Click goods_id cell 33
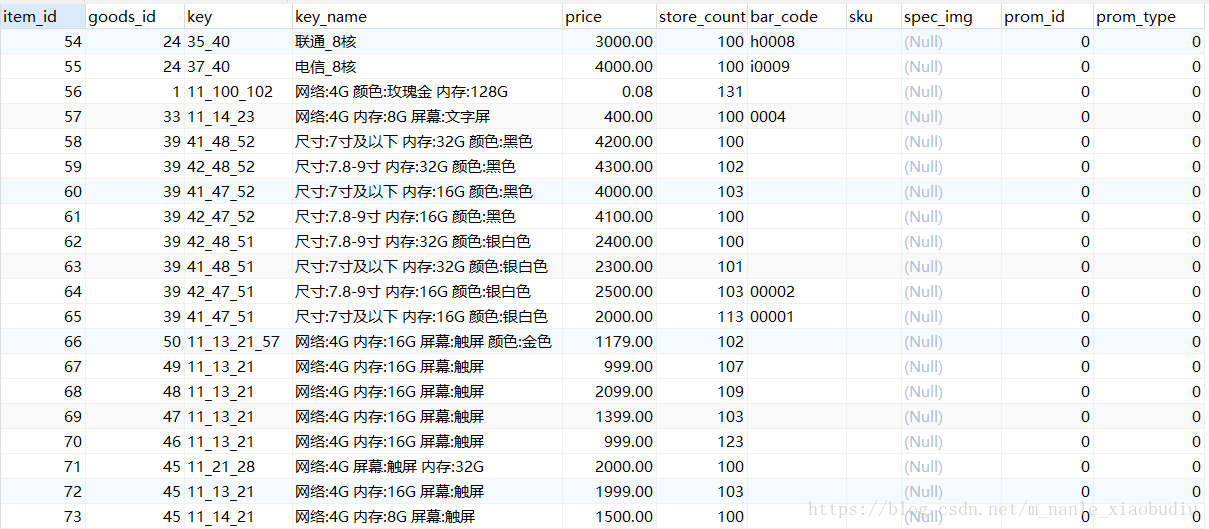This screenshot has height=529, width=1209. [135, 116]
